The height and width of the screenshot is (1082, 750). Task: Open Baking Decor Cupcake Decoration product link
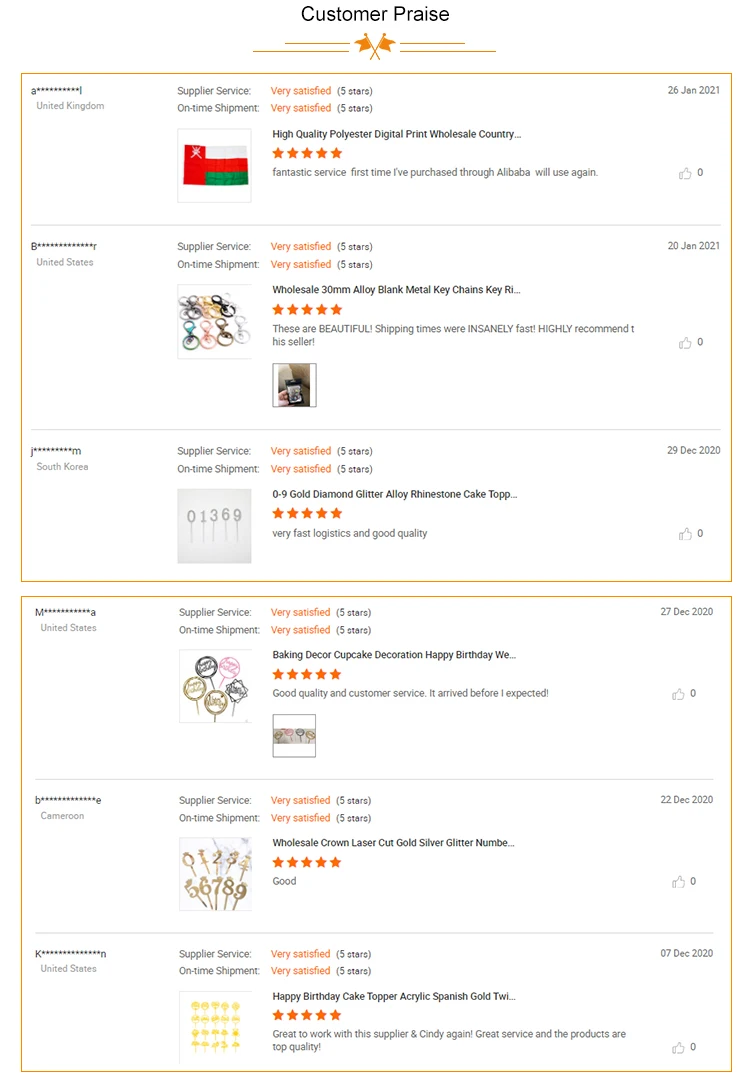coord(394,655)
